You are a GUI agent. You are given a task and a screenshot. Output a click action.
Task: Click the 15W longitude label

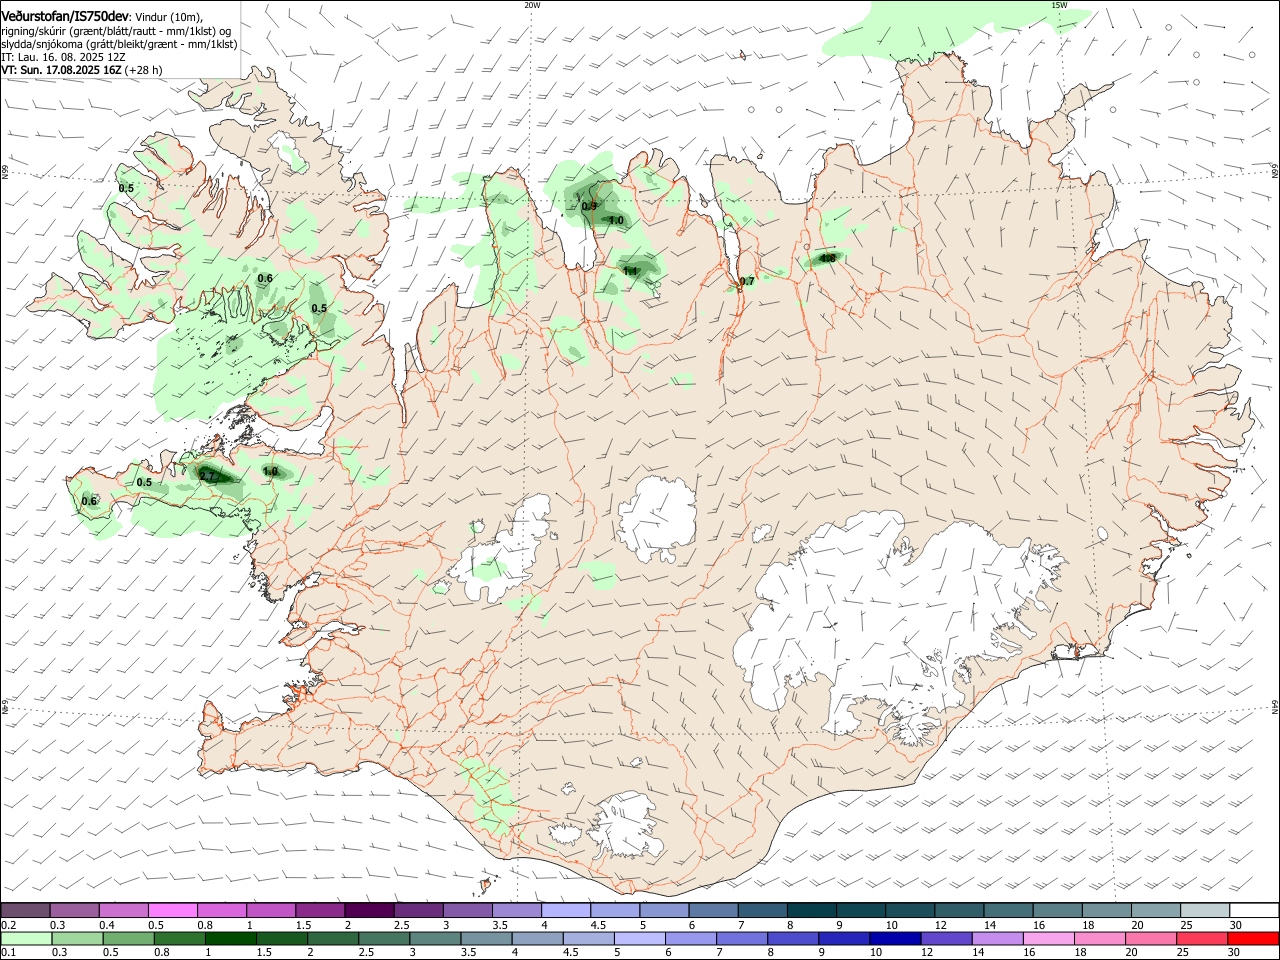(1059, 5)
